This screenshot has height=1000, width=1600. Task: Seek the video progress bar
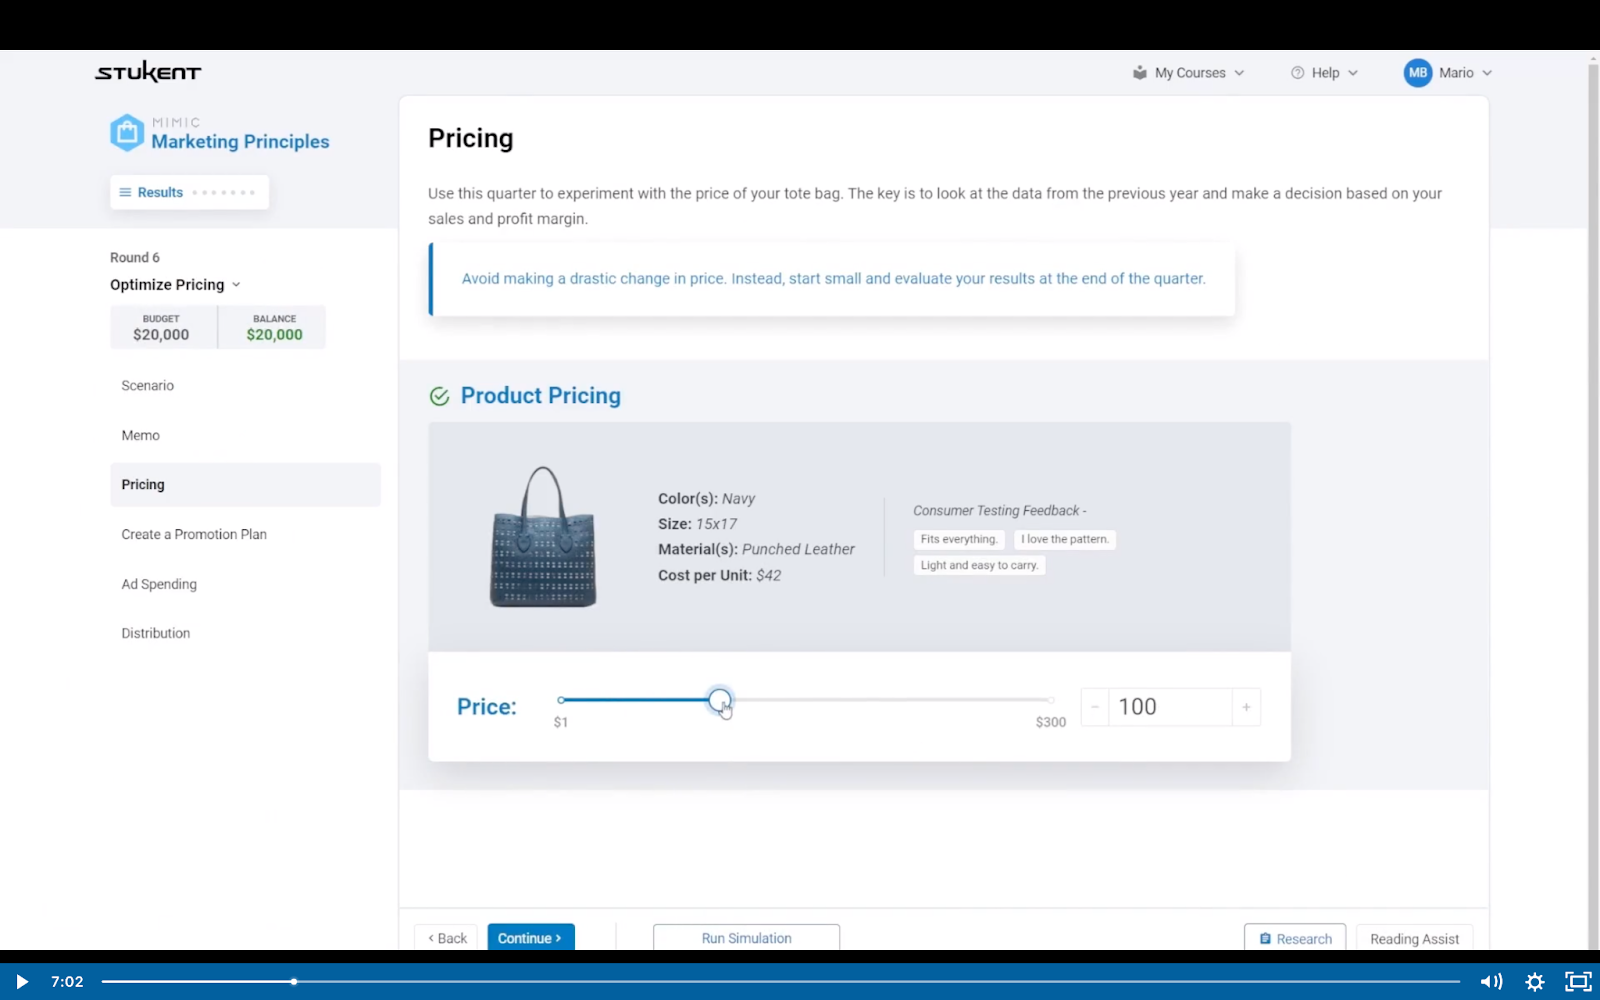[x=780, y=982]
